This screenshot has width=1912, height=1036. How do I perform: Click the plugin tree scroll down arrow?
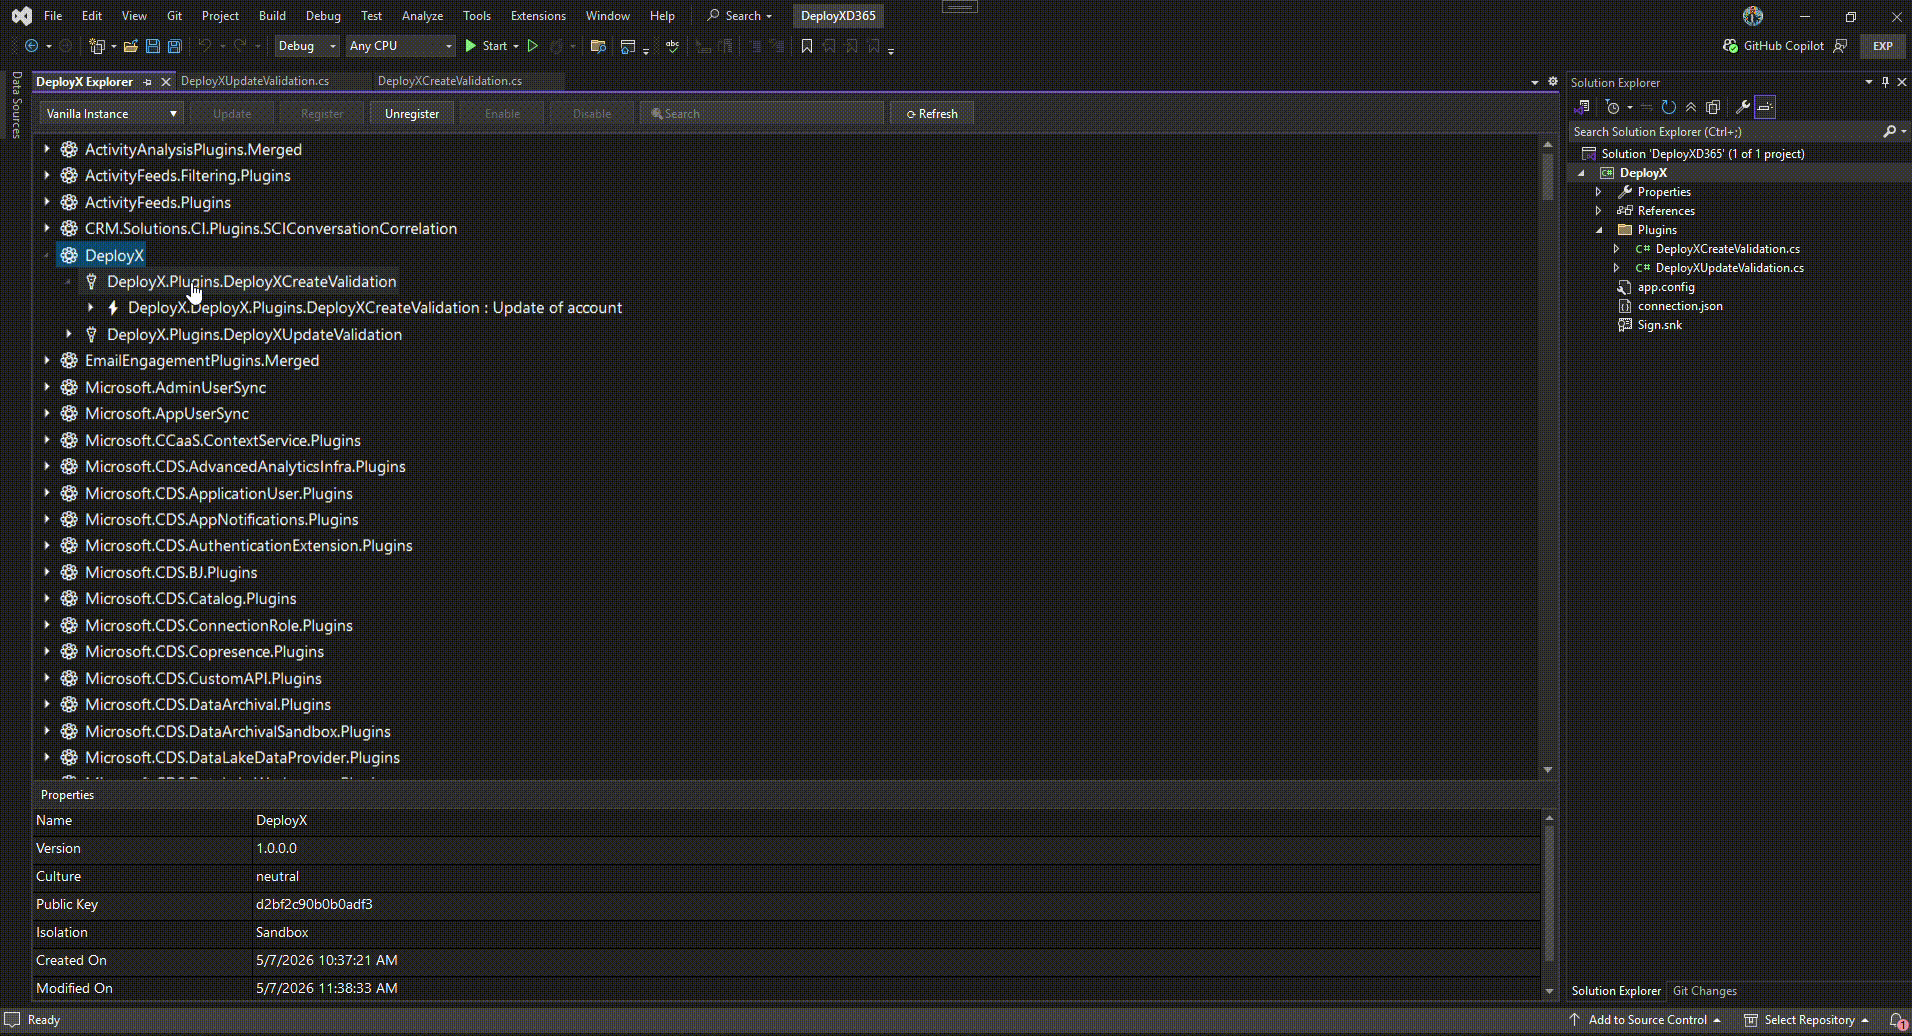tap(1548, 770)
